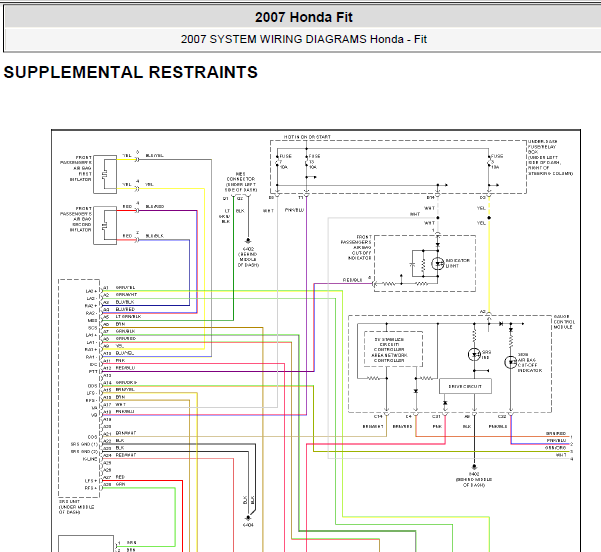Click the front passenger's airbag cutoff indicator label
The image size is (601, 552).
coord(356,248)
